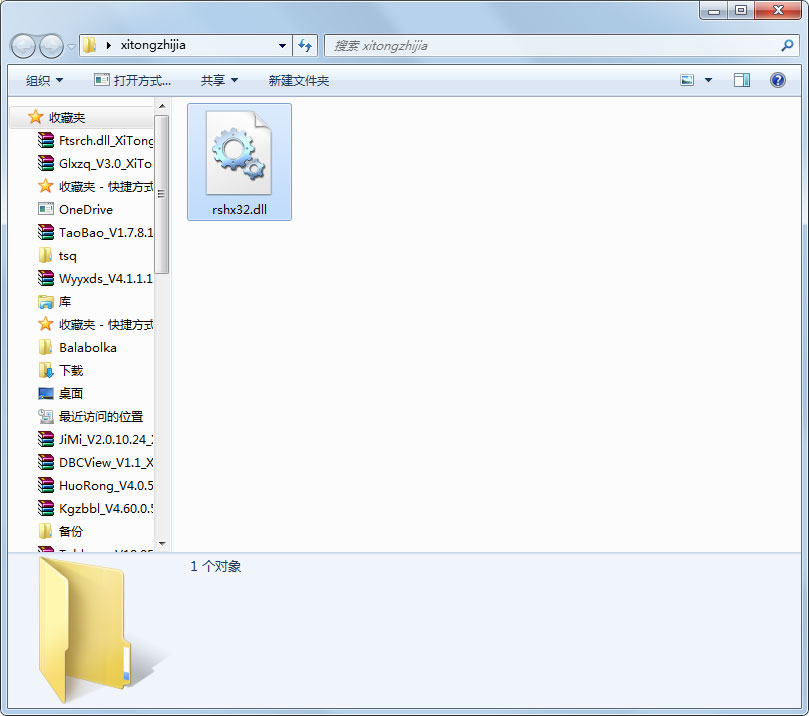Click the 1 个对象 status text
The height and width of the screenshot is (716, 809).
click(x=216, y=566)
